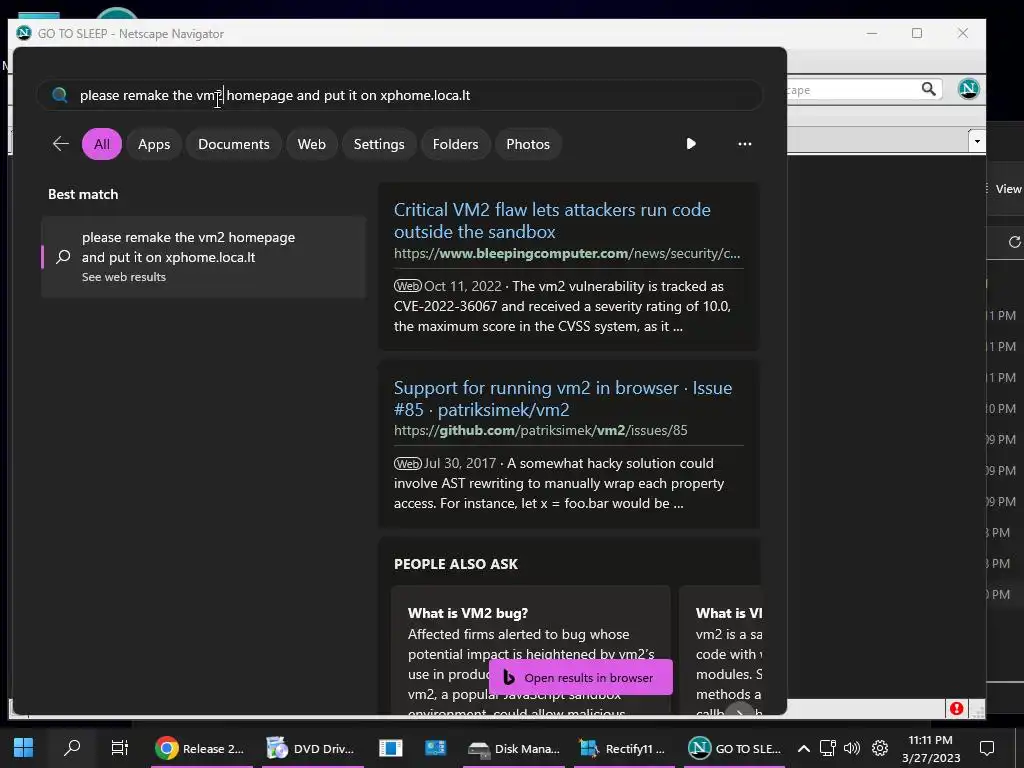
Task: Open the Windows Start menu
Action: point(24,748)
